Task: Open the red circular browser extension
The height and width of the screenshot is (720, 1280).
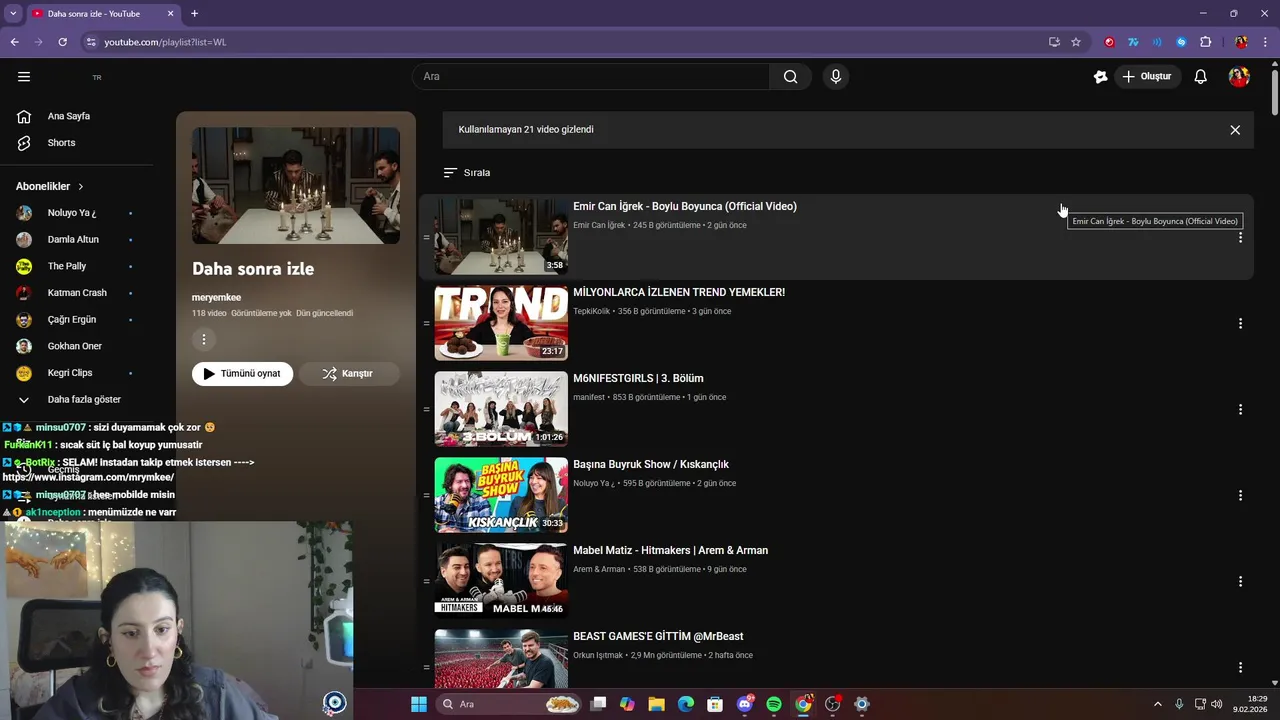Action: click(1109, 42)
